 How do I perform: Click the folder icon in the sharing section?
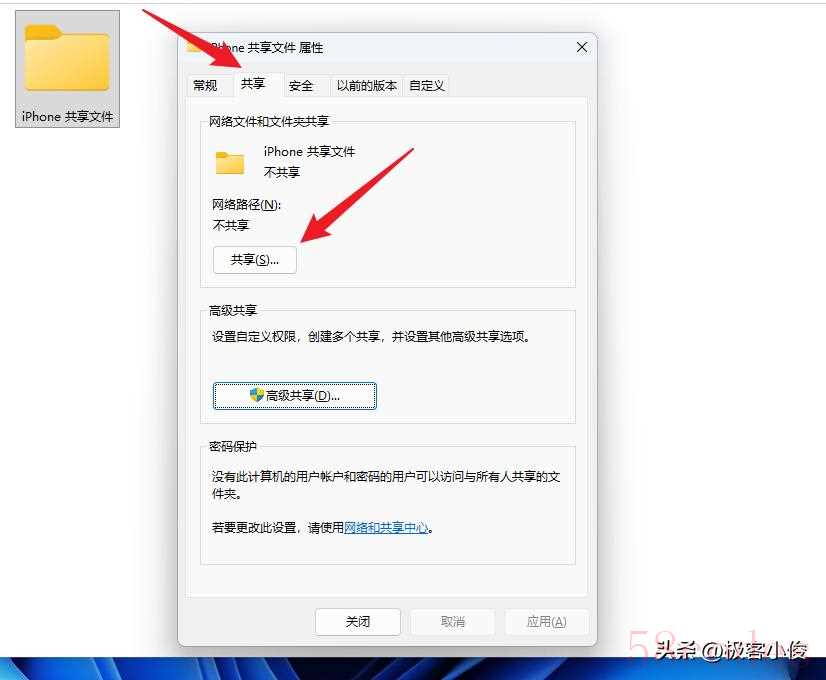pos(230,163)
